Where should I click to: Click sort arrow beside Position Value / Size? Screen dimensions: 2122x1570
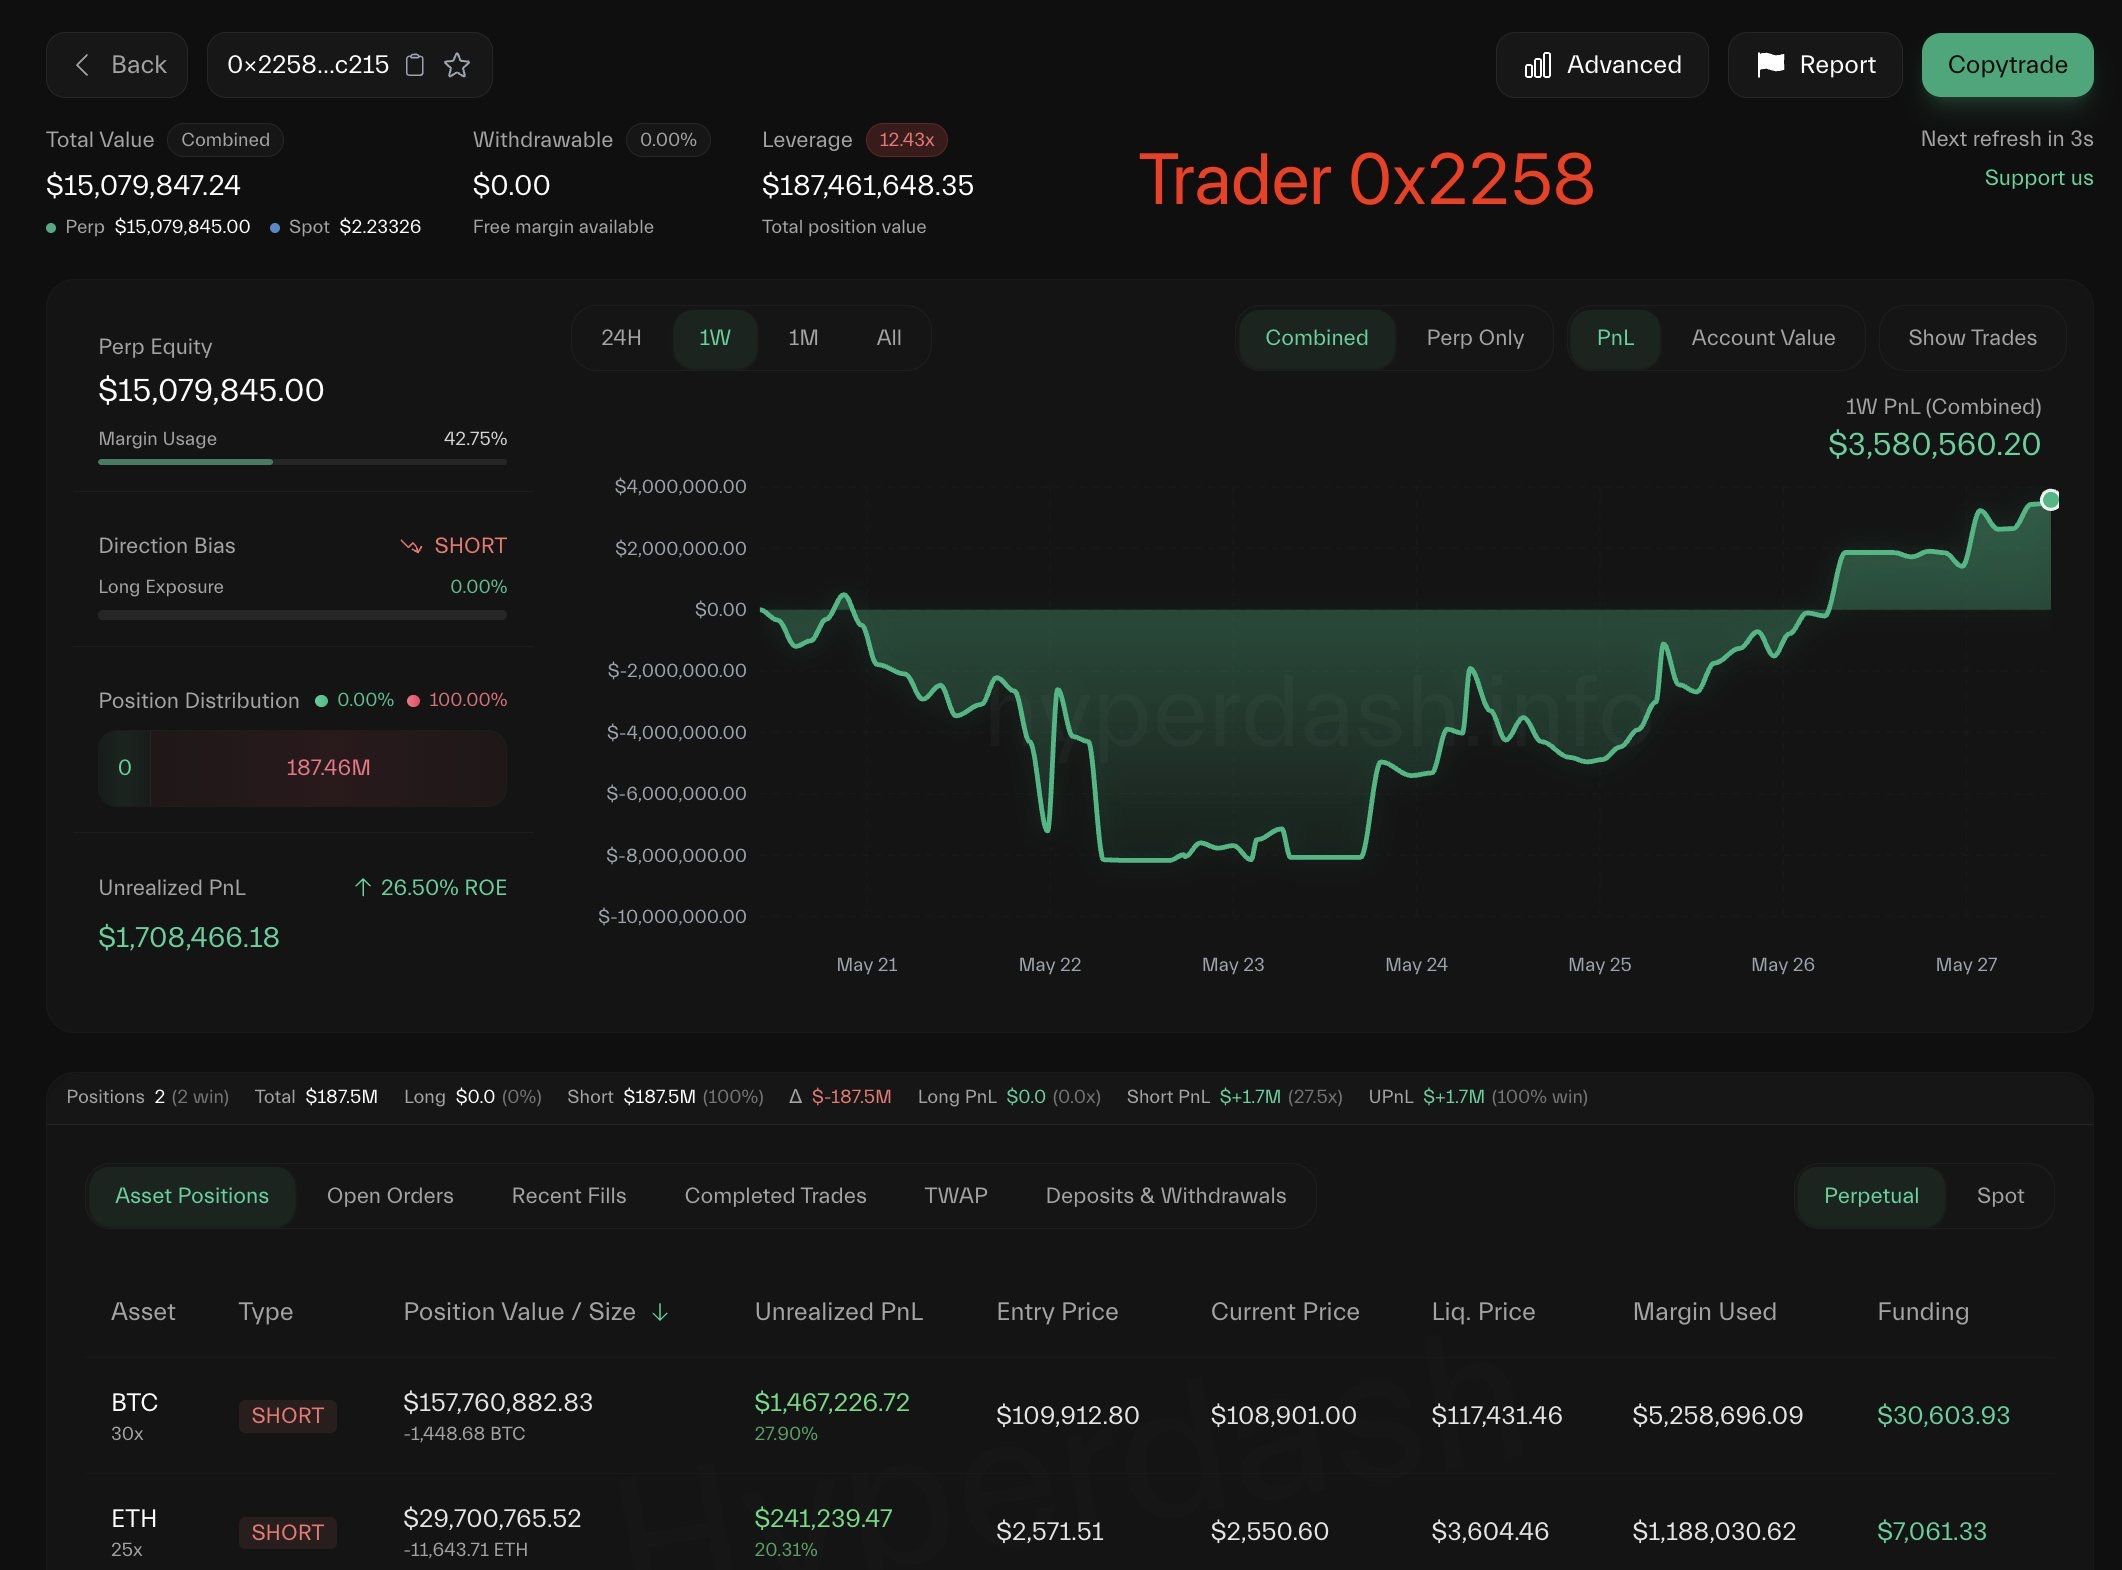tap(660, 1312)
